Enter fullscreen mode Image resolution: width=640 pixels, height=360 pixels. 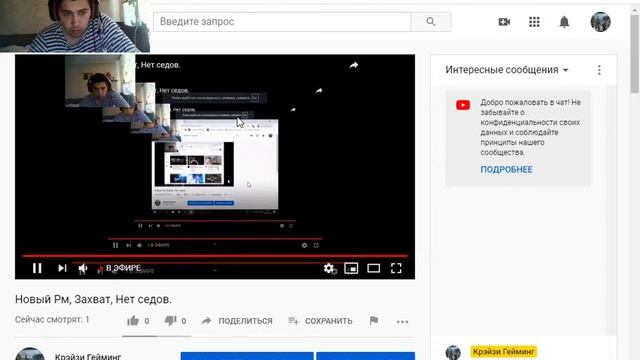(396, 268)
